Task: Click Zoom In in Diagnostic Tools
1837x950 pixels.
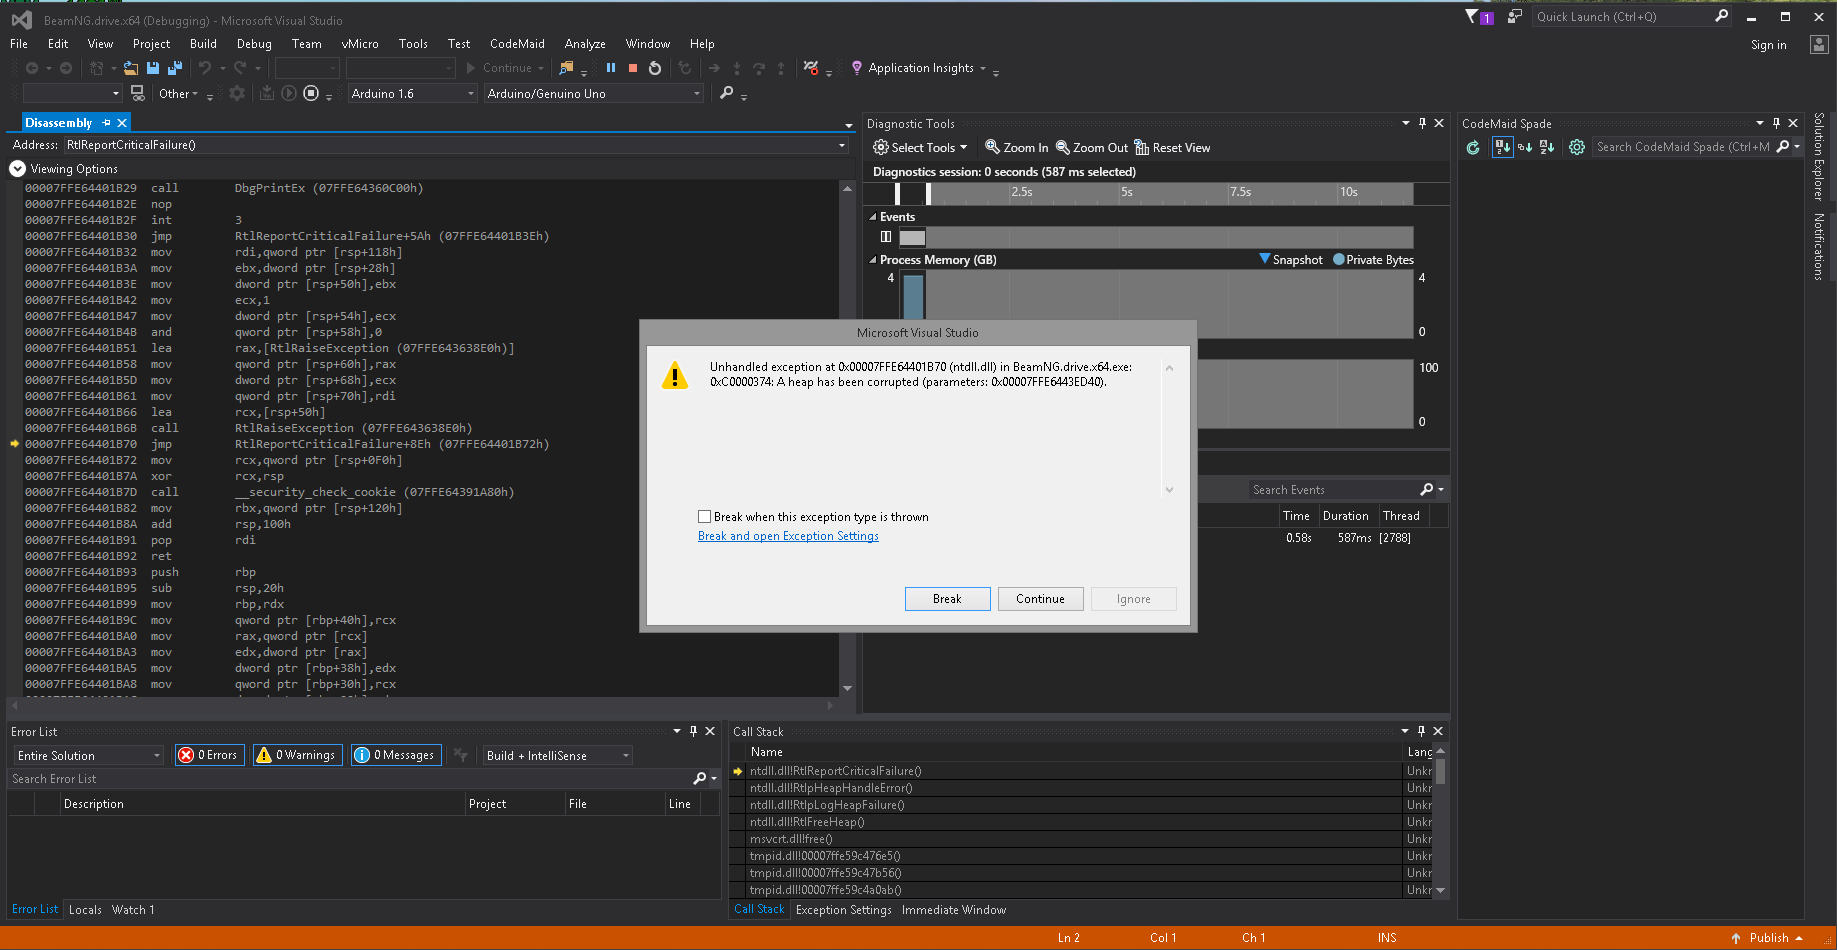Action: [1017, 147]
